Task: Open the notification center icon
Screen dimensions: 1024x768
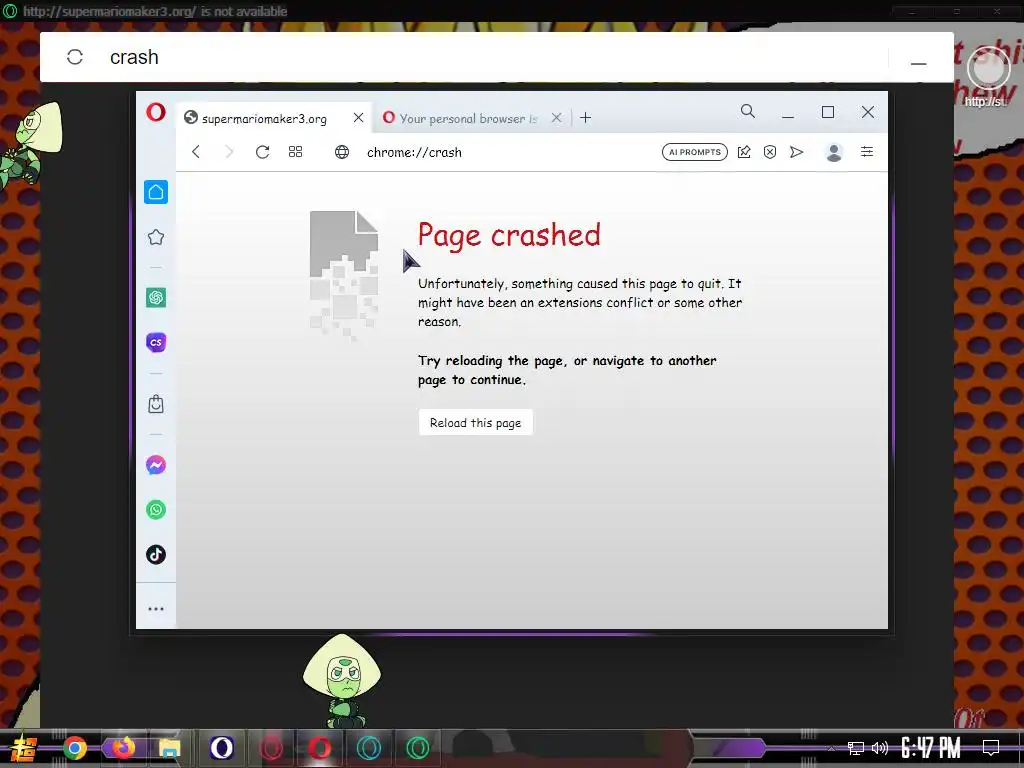Action: click(x=991, y=747)
